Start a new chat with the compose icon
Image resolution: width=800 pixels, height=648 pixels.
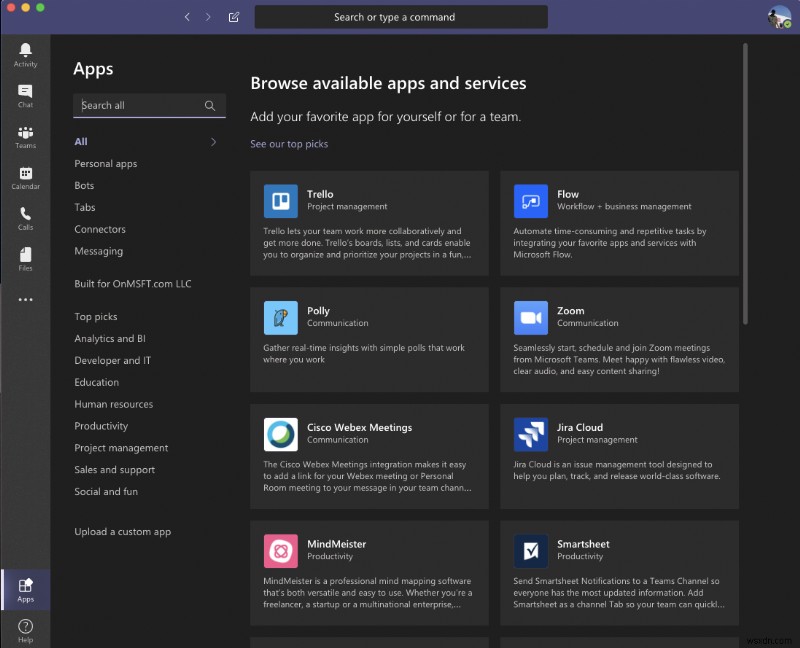click(x=234, y=16)
